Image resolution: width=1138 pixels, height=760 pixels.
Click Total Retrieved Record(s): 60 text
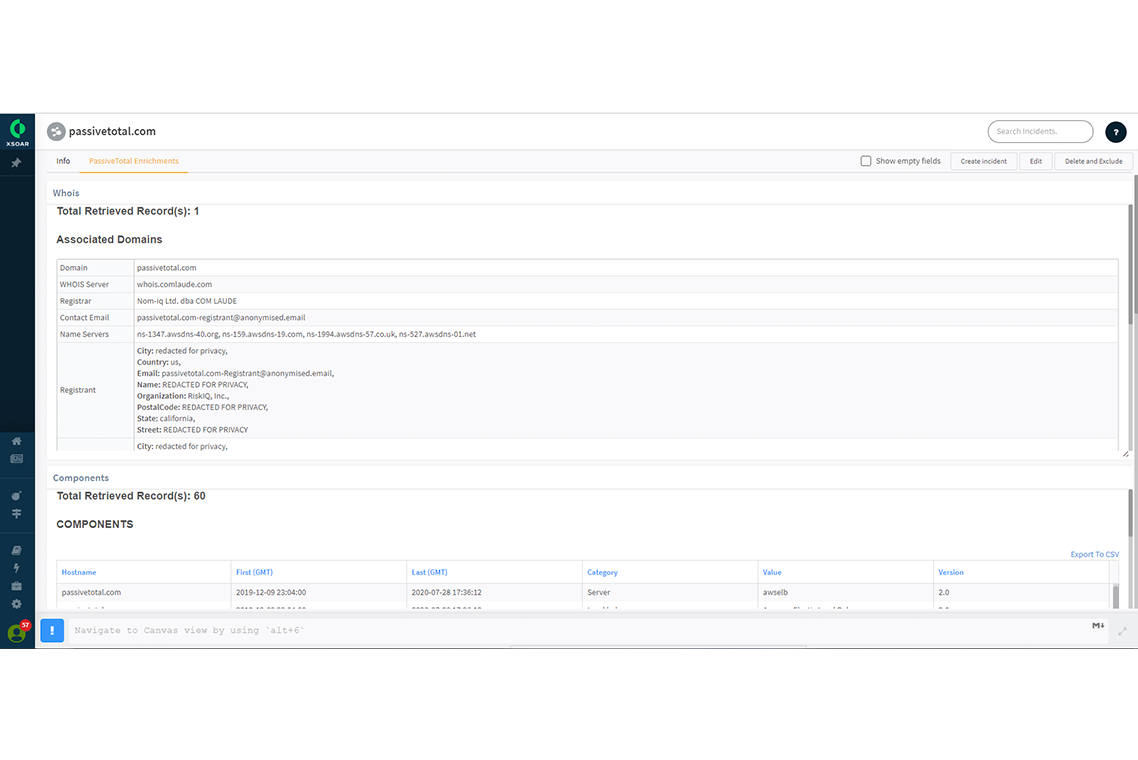pyautogui.click(x=131, y=496)
